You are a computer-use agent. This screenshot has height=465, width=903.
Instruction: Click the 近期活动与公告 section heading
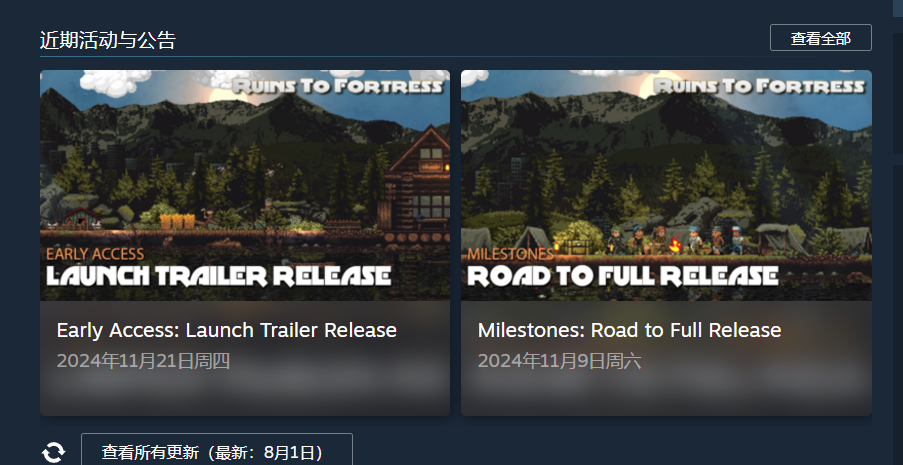click(x=108, y=40)
